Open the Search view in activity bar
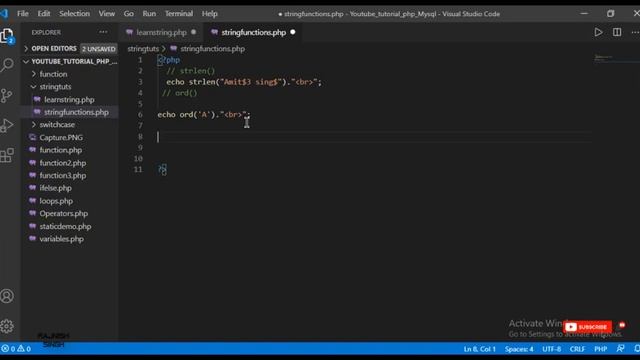Screen dimensions: 640x360 (7, 65)
